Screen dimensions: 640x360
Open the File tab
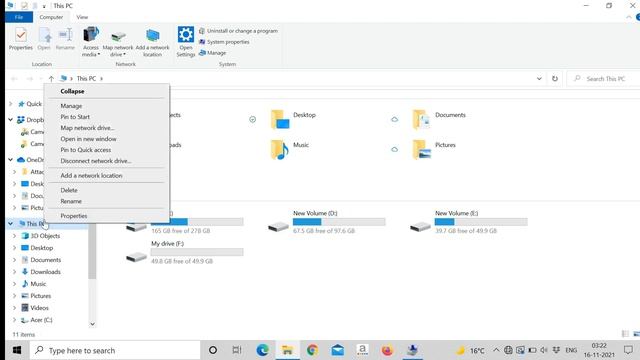point(19,17)
